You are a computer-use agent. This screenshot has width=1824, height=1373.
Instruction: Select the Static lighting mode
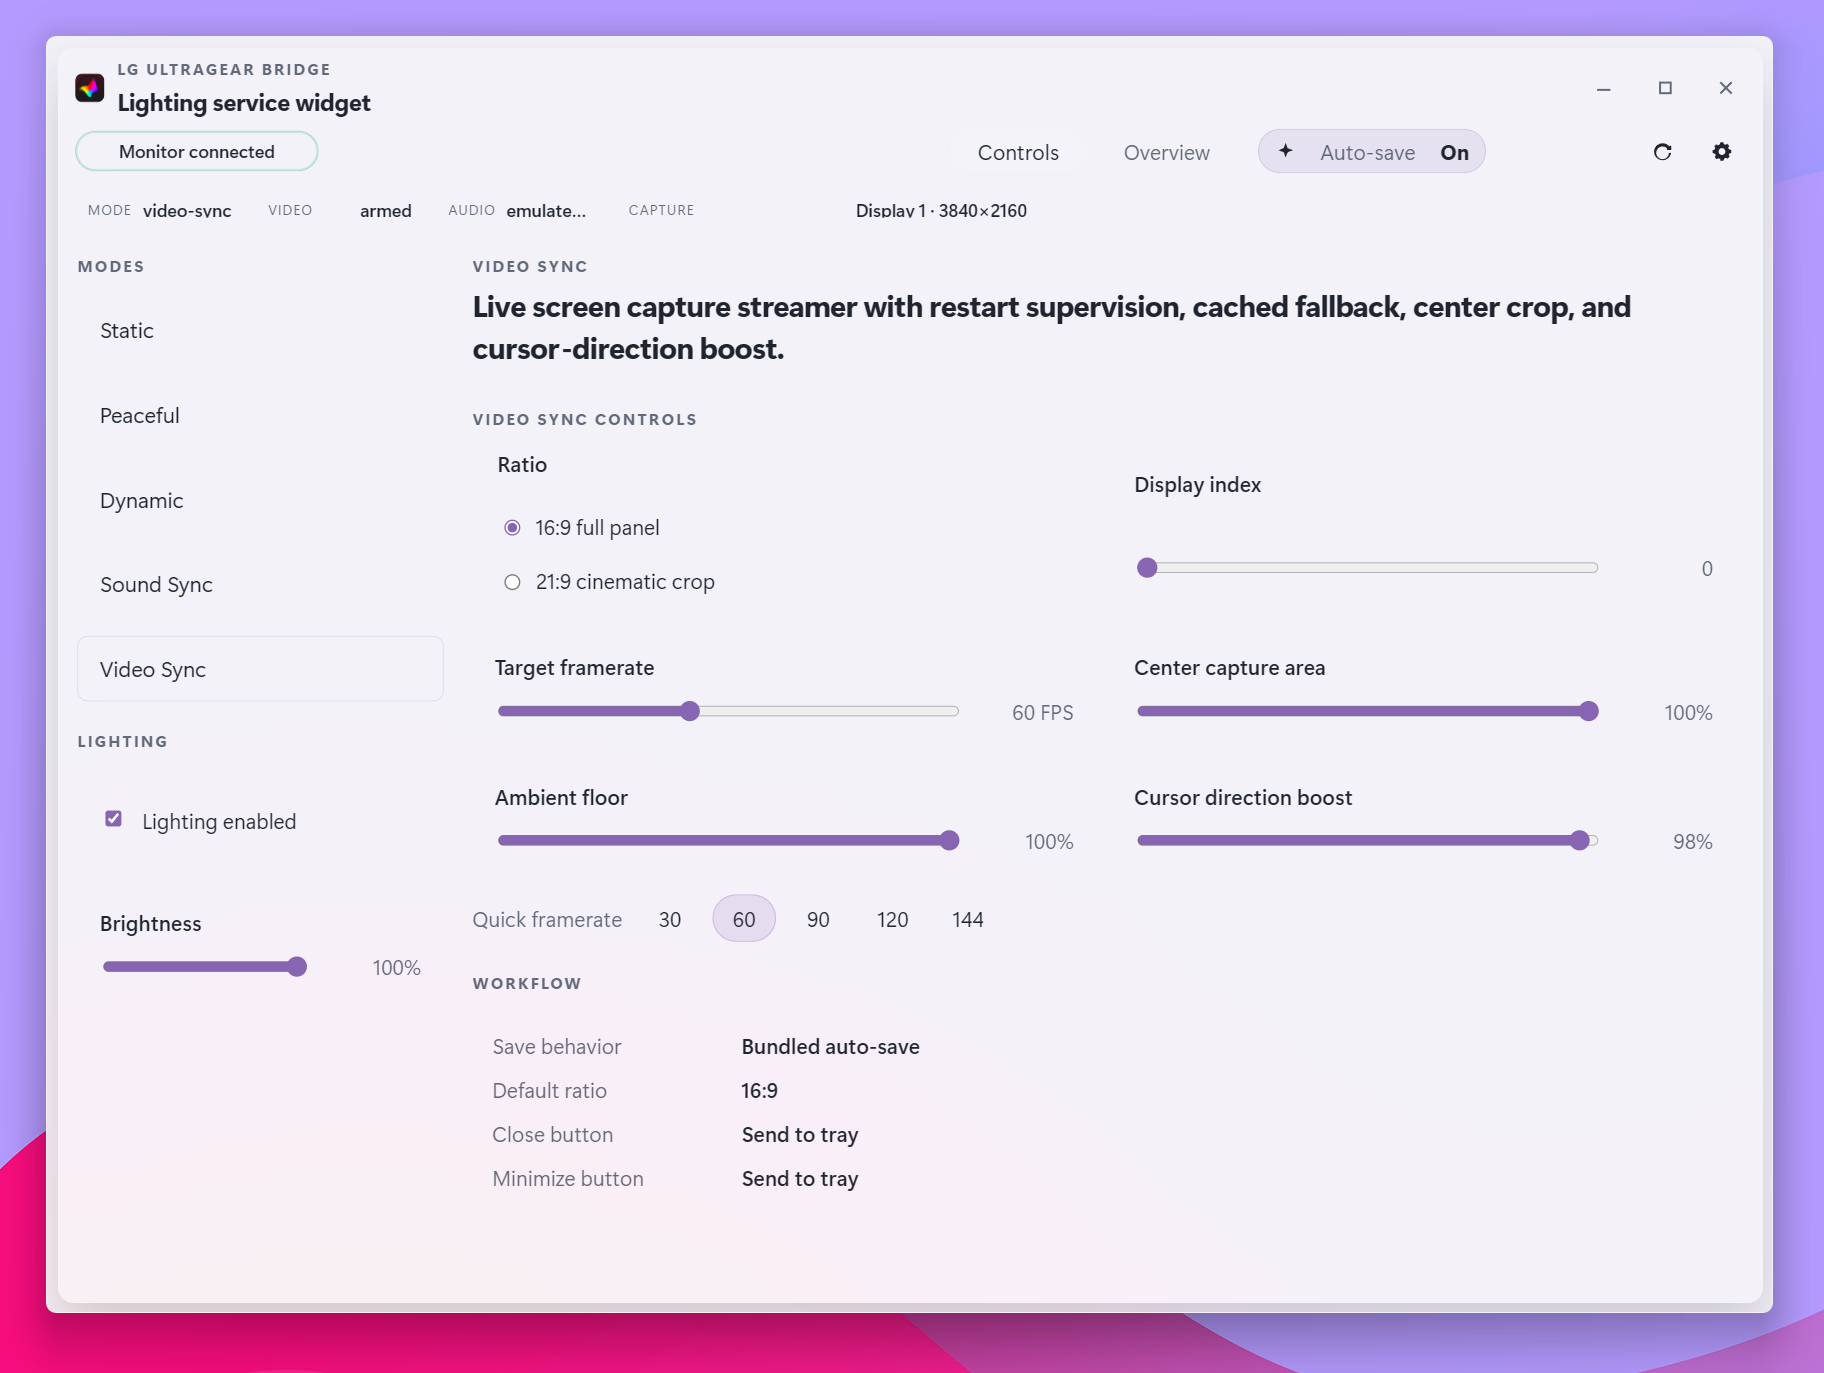pyautogui.click(x=260, y=331)
